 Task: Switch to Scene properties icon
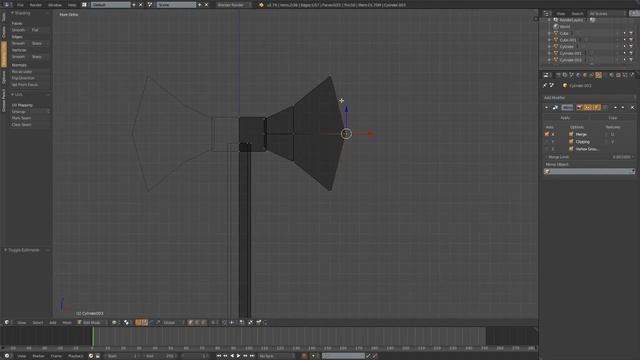[x=571, y=75]
